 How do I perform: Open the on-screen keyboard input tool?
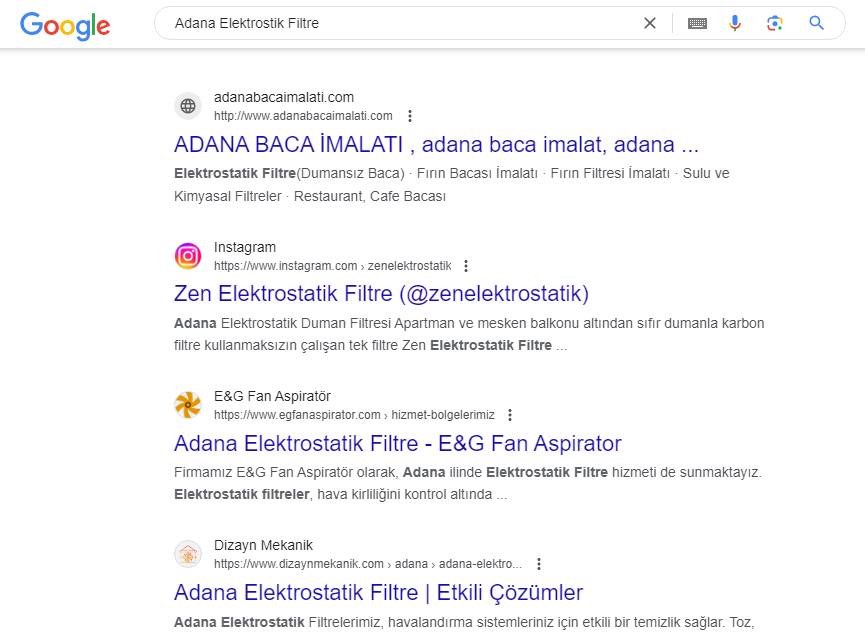pos(697,23)
